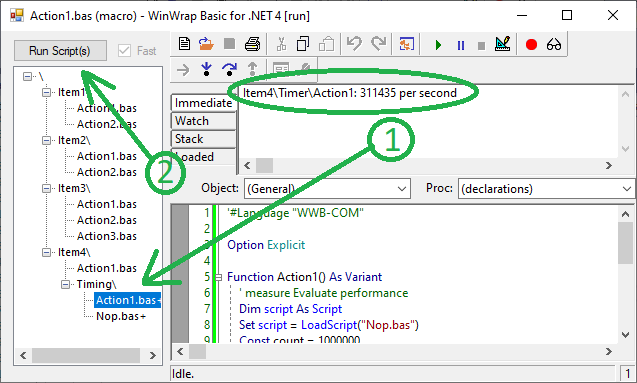Switch to the Stack tab
The image size is (637, 383).
pyautogui.click(x=203, y=138)
